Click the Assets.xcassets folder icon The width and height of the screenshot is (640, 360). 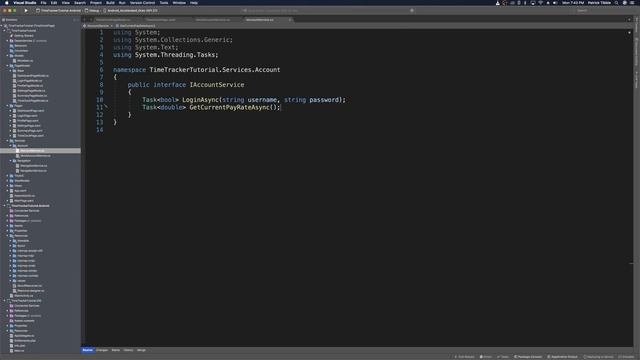click(11, 321)
